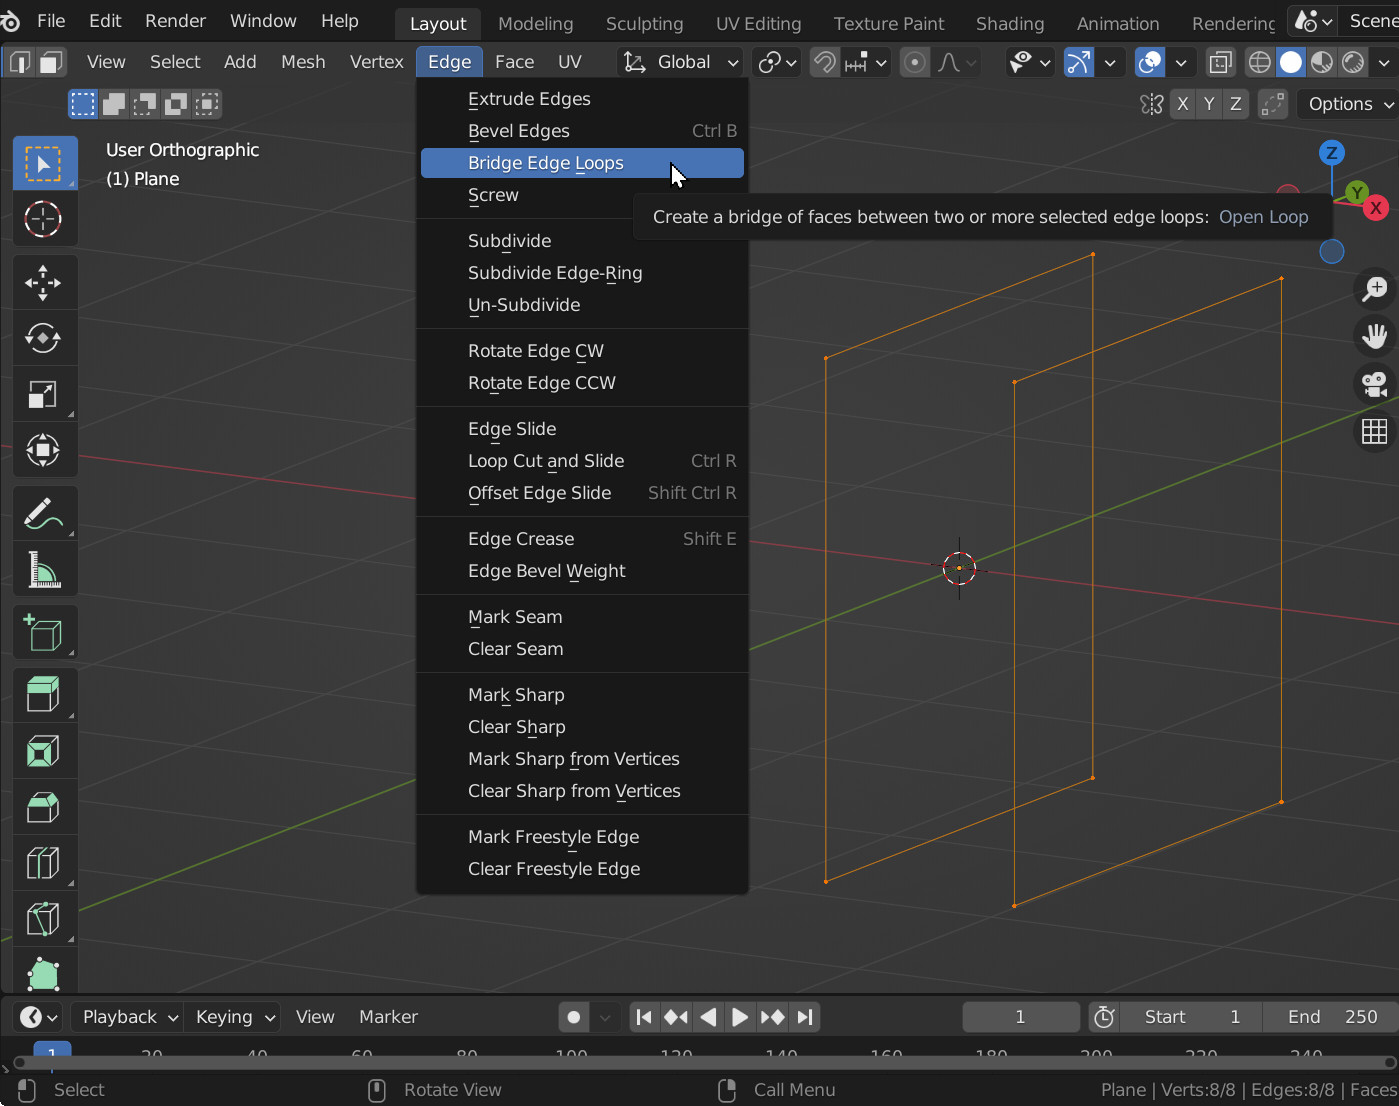This screenshot has width=1399, height=1106.
Task: Click the End frame field
Action: coord(1333,1017)
